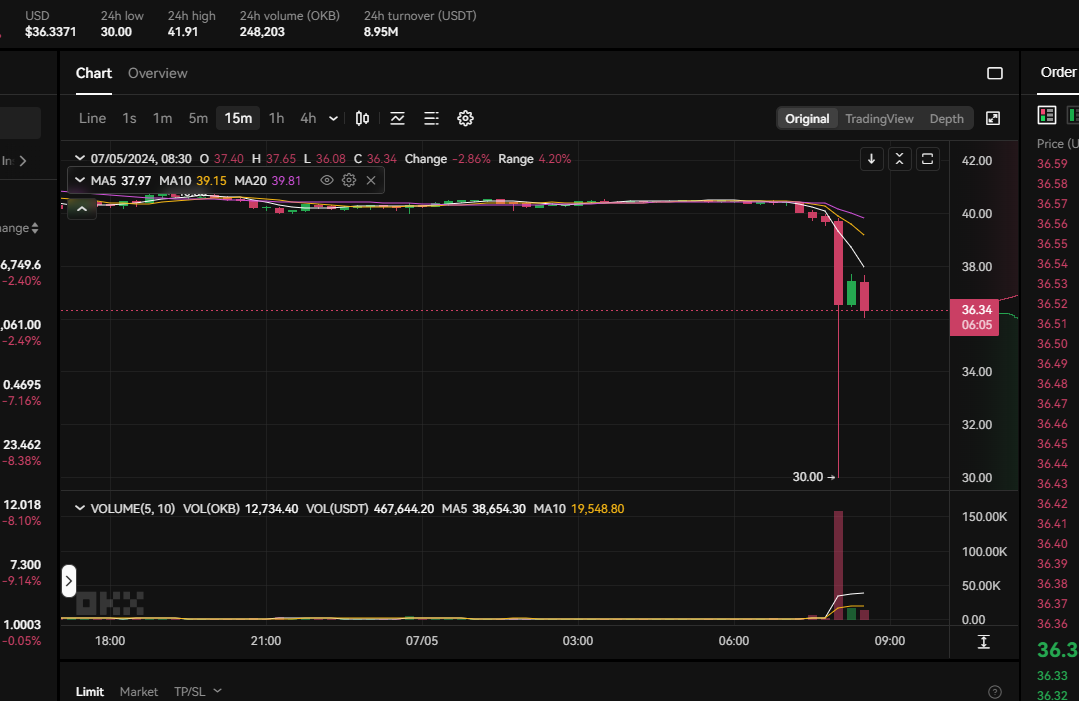
Task: Click the 36.59 ask price row
Action: (1053, 164)
